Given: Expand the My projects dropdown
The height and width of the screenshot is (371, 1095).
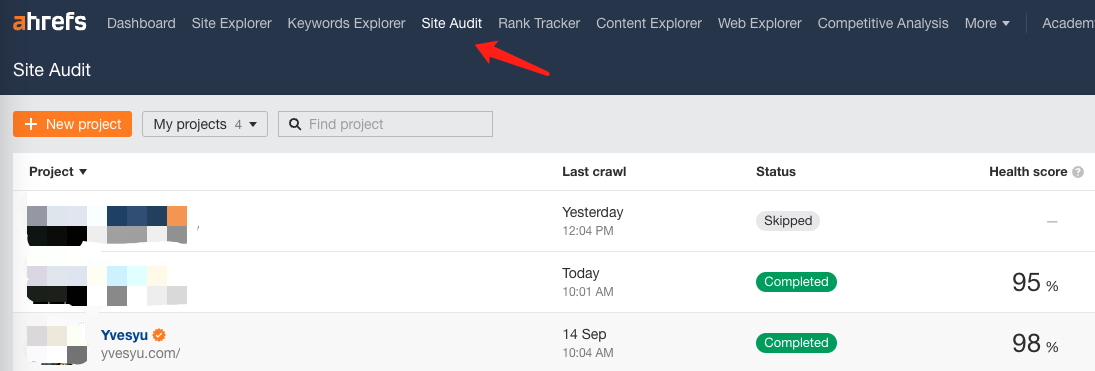Looking at the screenshot, I should 205,124.
